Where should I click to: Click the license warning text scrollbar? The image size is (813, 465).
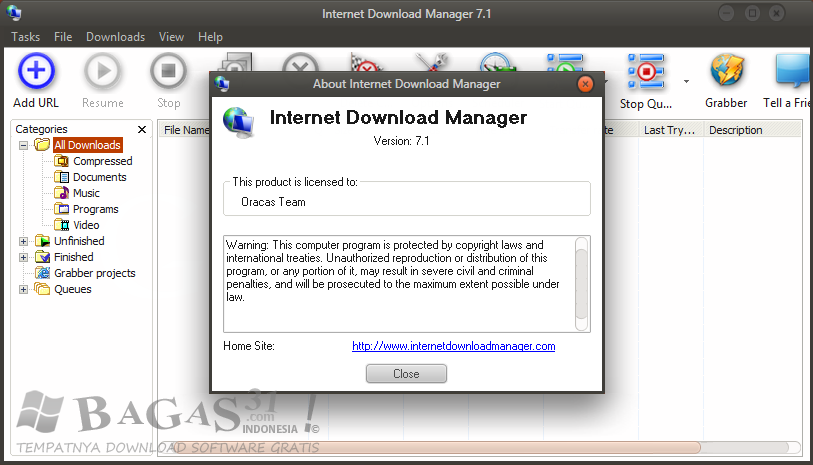[x=581, y=284]
